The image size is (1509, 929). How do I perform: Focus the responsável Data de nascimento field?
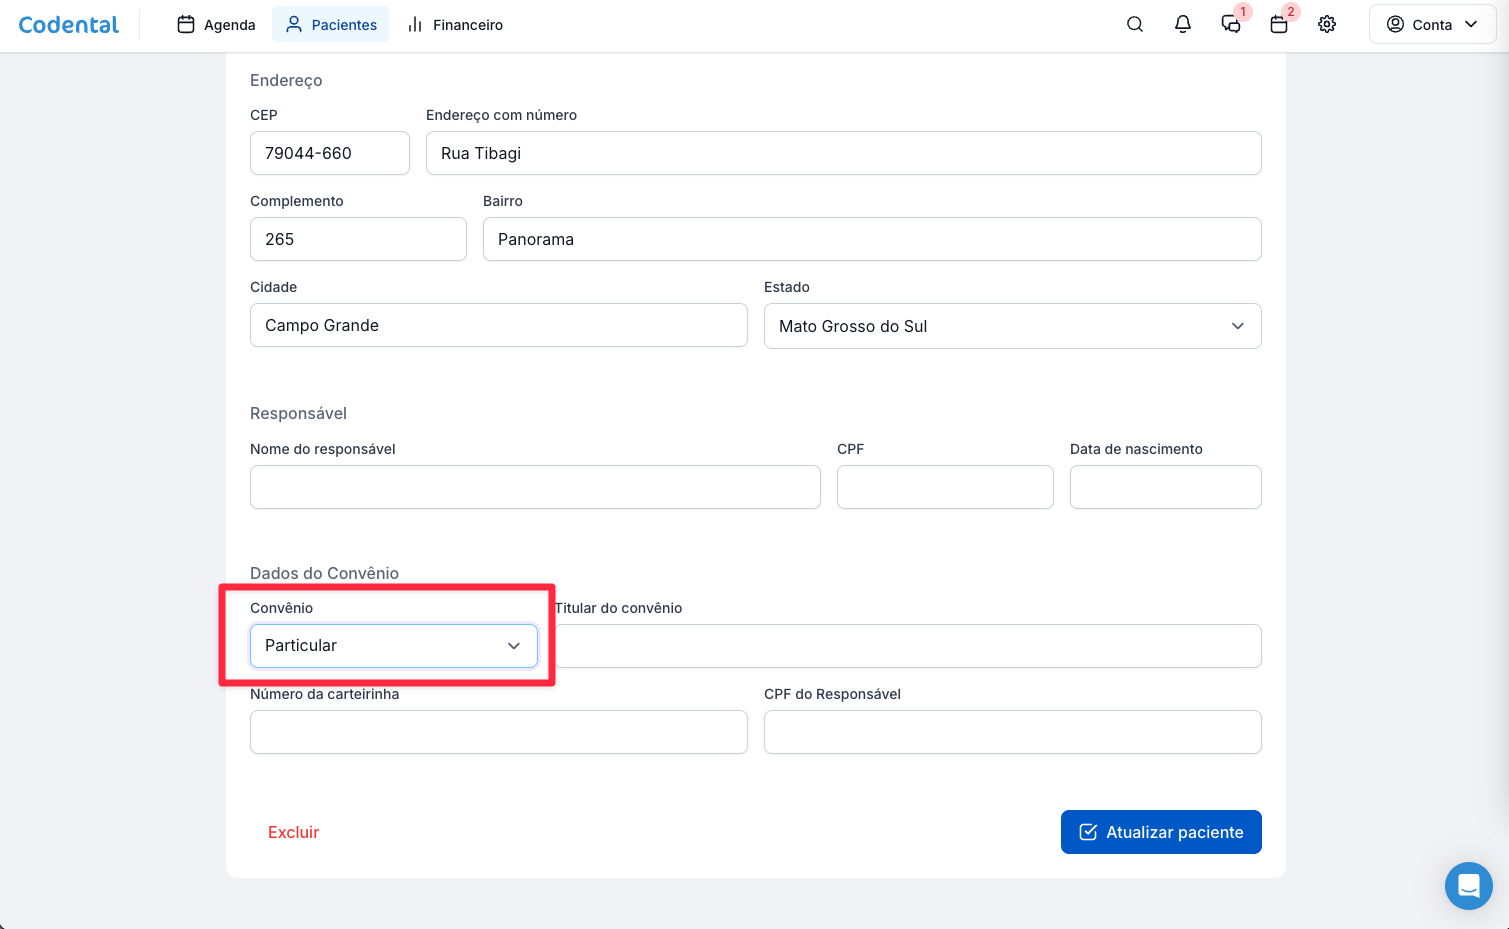point(1165,487)
